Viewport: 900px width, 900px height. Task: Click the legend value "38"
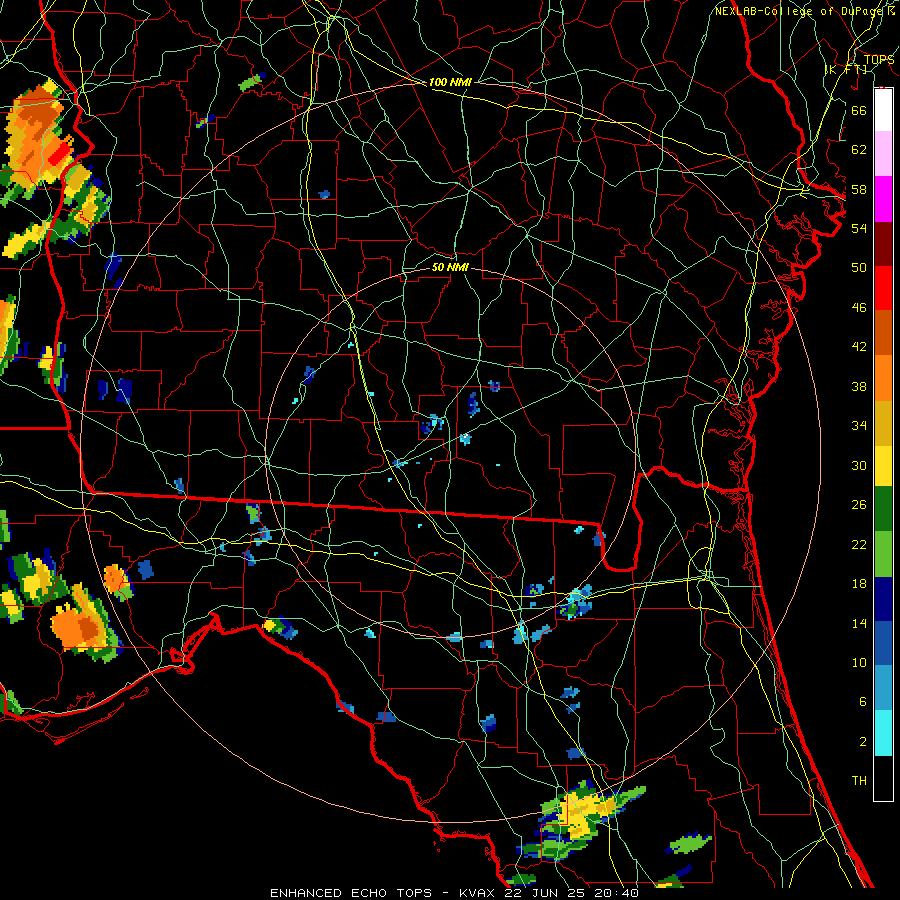pyautogui.click(x=859, y=387)
